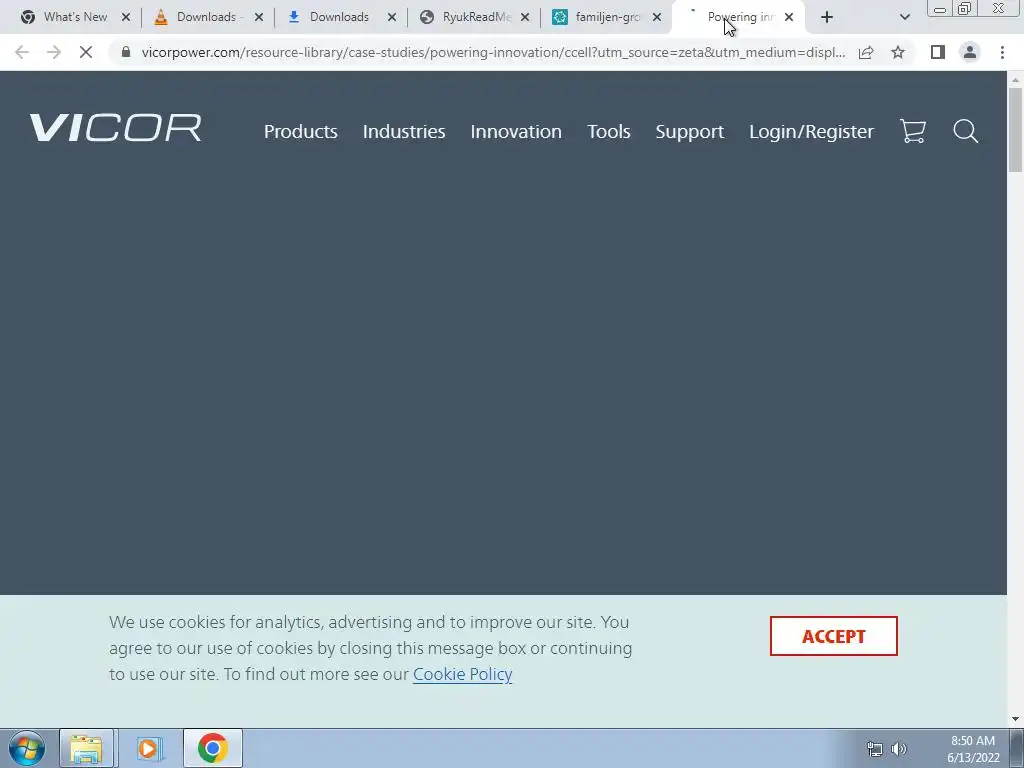Close the VLC Downloads tab
Screen dimensions: 1024x768
point(259,17)
